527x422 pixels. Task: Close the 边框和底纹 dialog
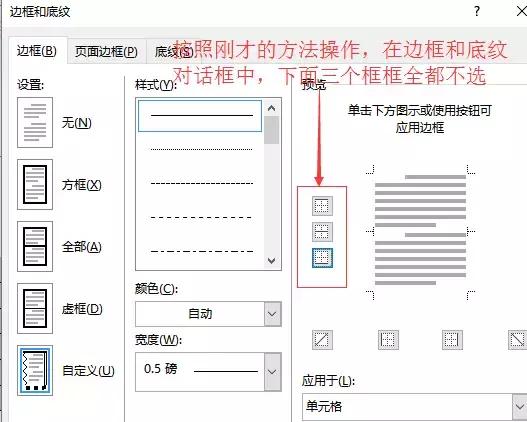(x=521, y=12)
